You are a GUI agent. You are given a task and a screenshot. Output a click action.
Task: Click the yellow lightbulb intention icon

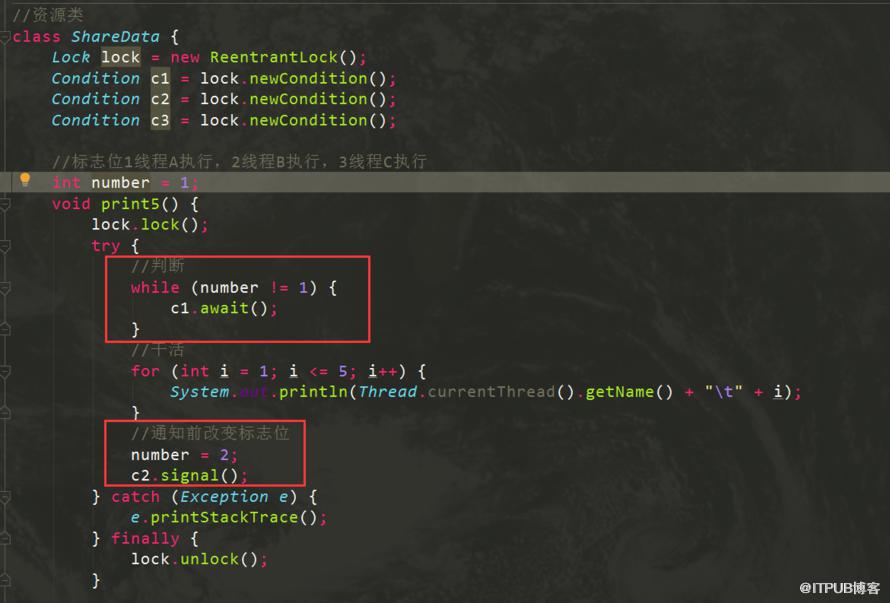[x=25, y=179]
